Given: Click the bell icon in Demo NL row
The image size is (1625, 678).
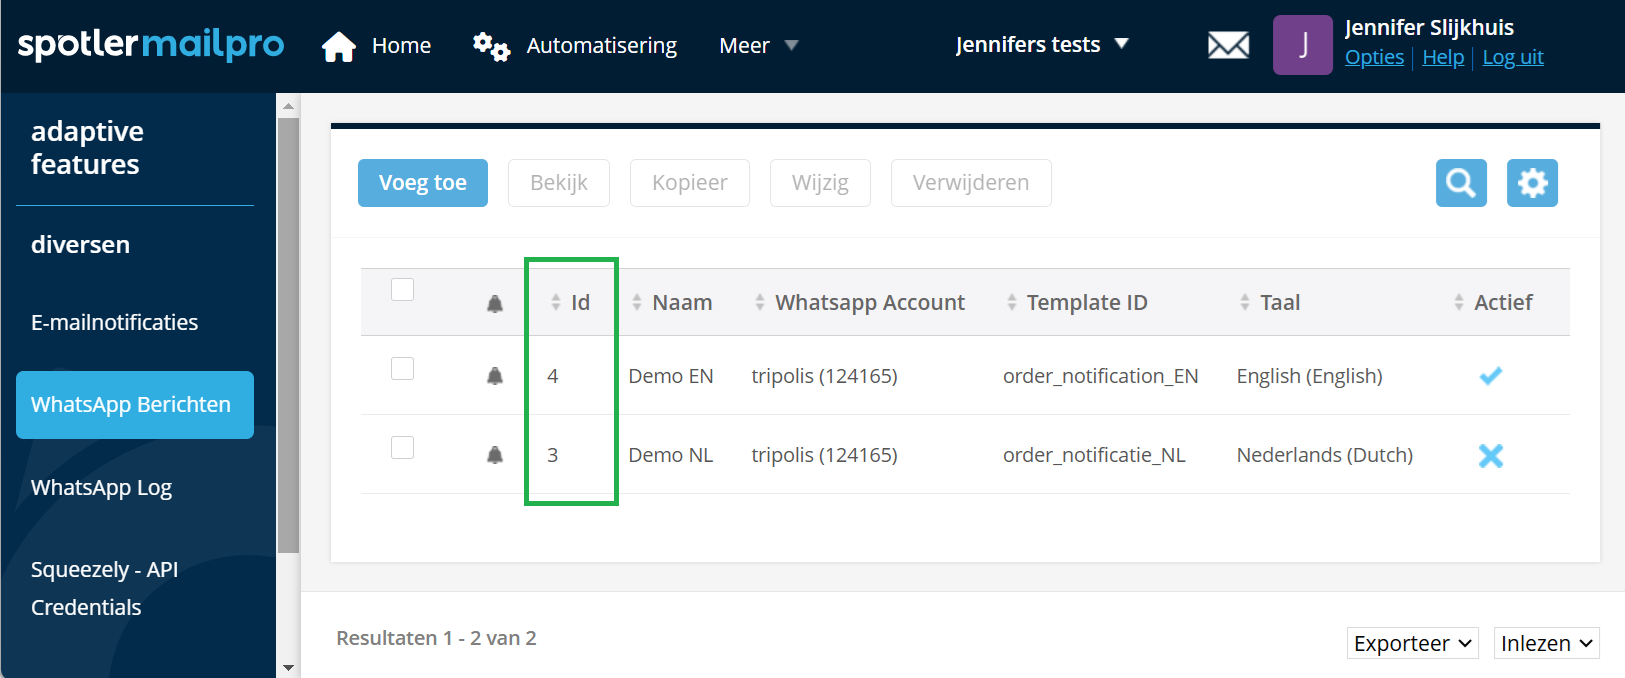Looking at the screenshot, I should [x=495, y=455].
